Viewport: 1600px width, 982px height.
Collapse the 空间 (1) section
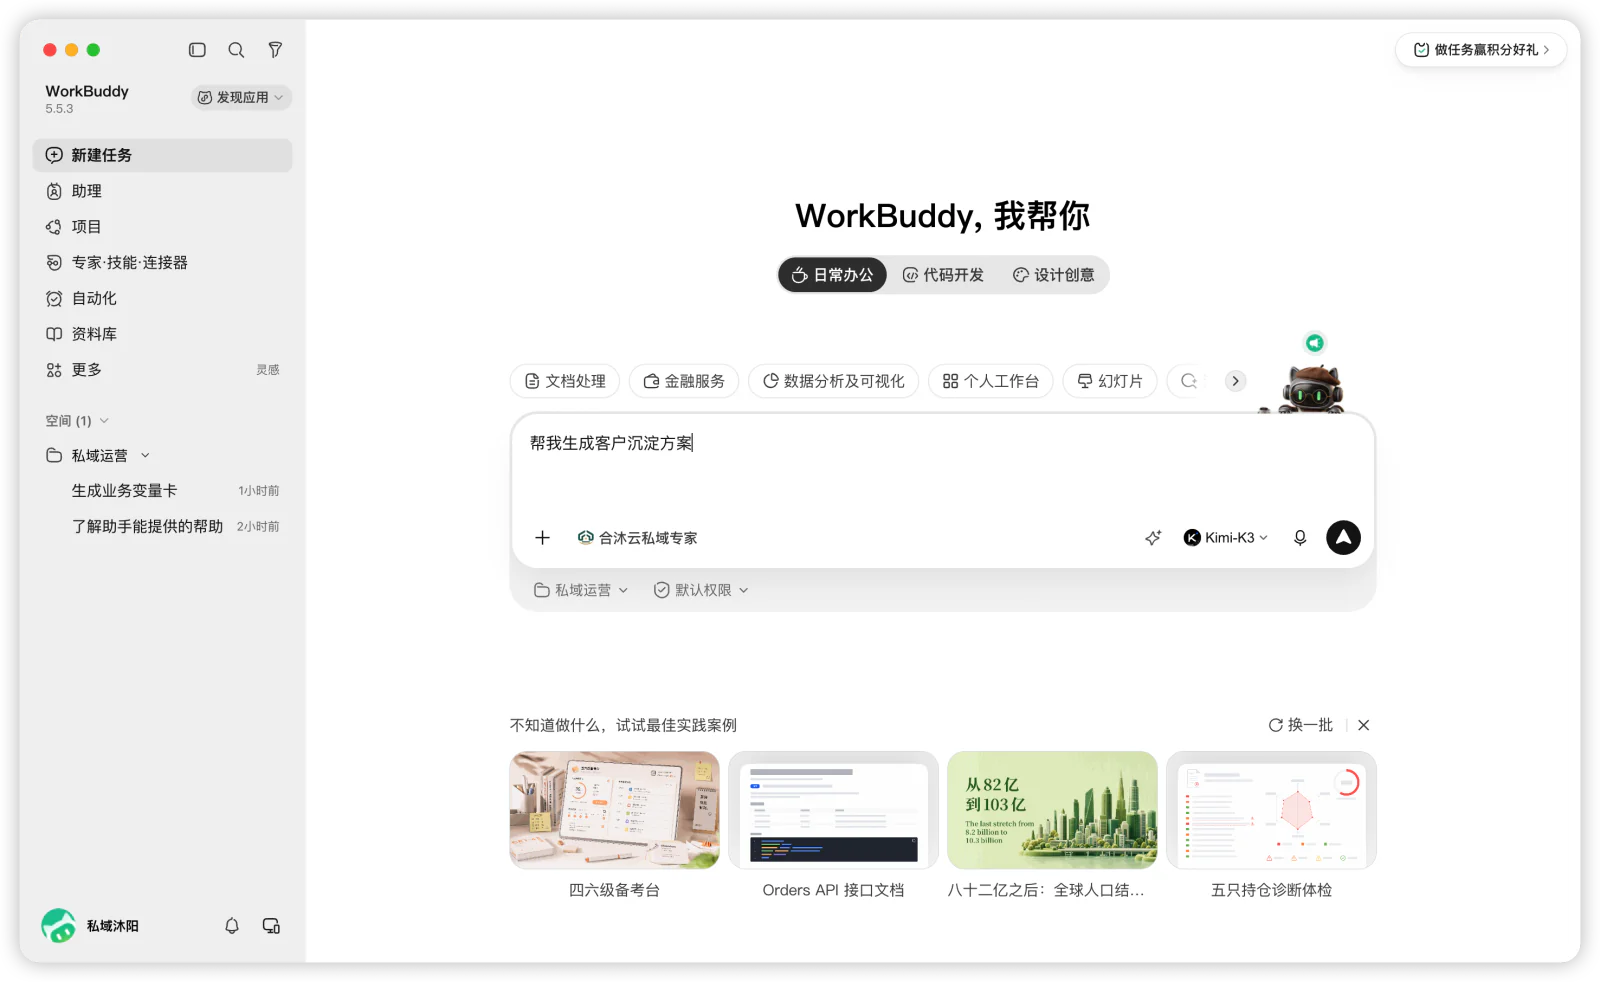click(77, 421)
